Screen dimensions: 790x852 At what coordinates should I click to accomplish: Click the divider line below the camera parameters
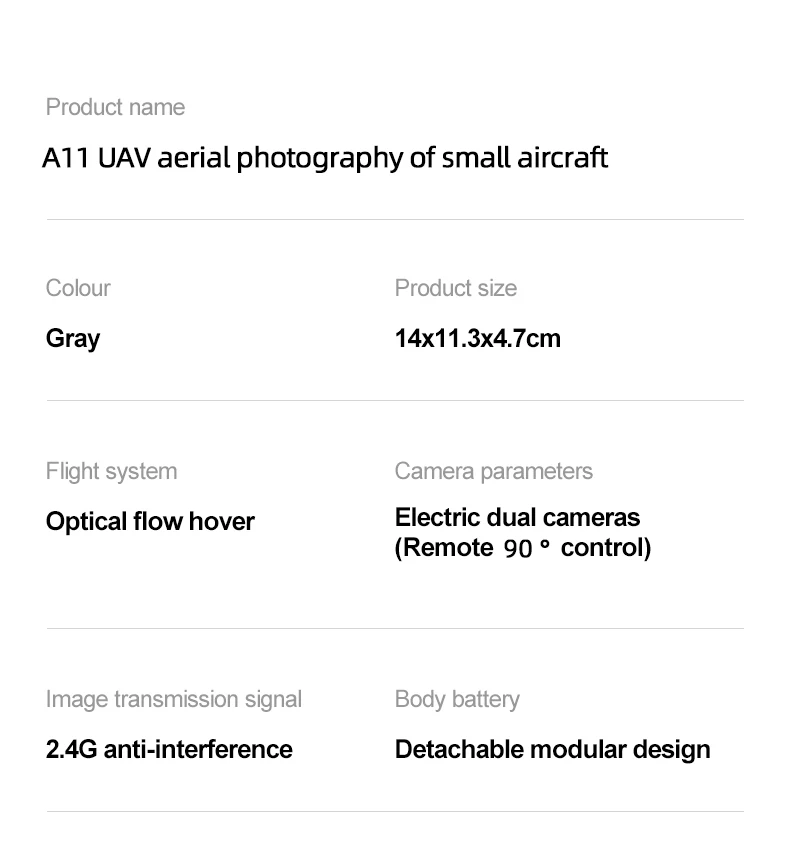(395, 628)
